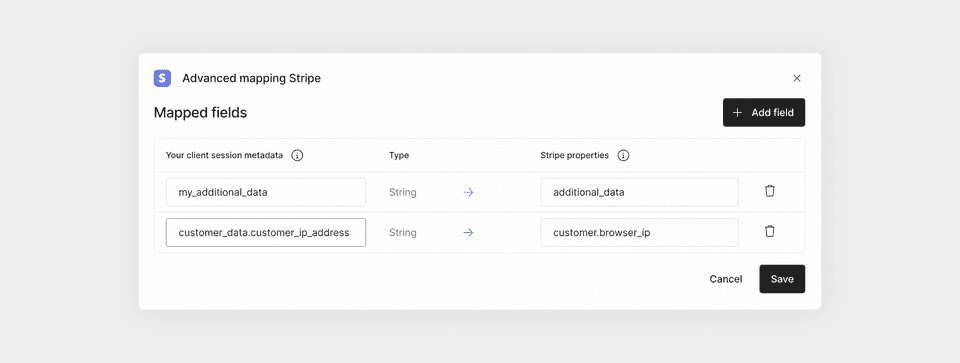Delete the customer.browser_ip mapping row
The image size is (960, 363).
tap(770, 231)
